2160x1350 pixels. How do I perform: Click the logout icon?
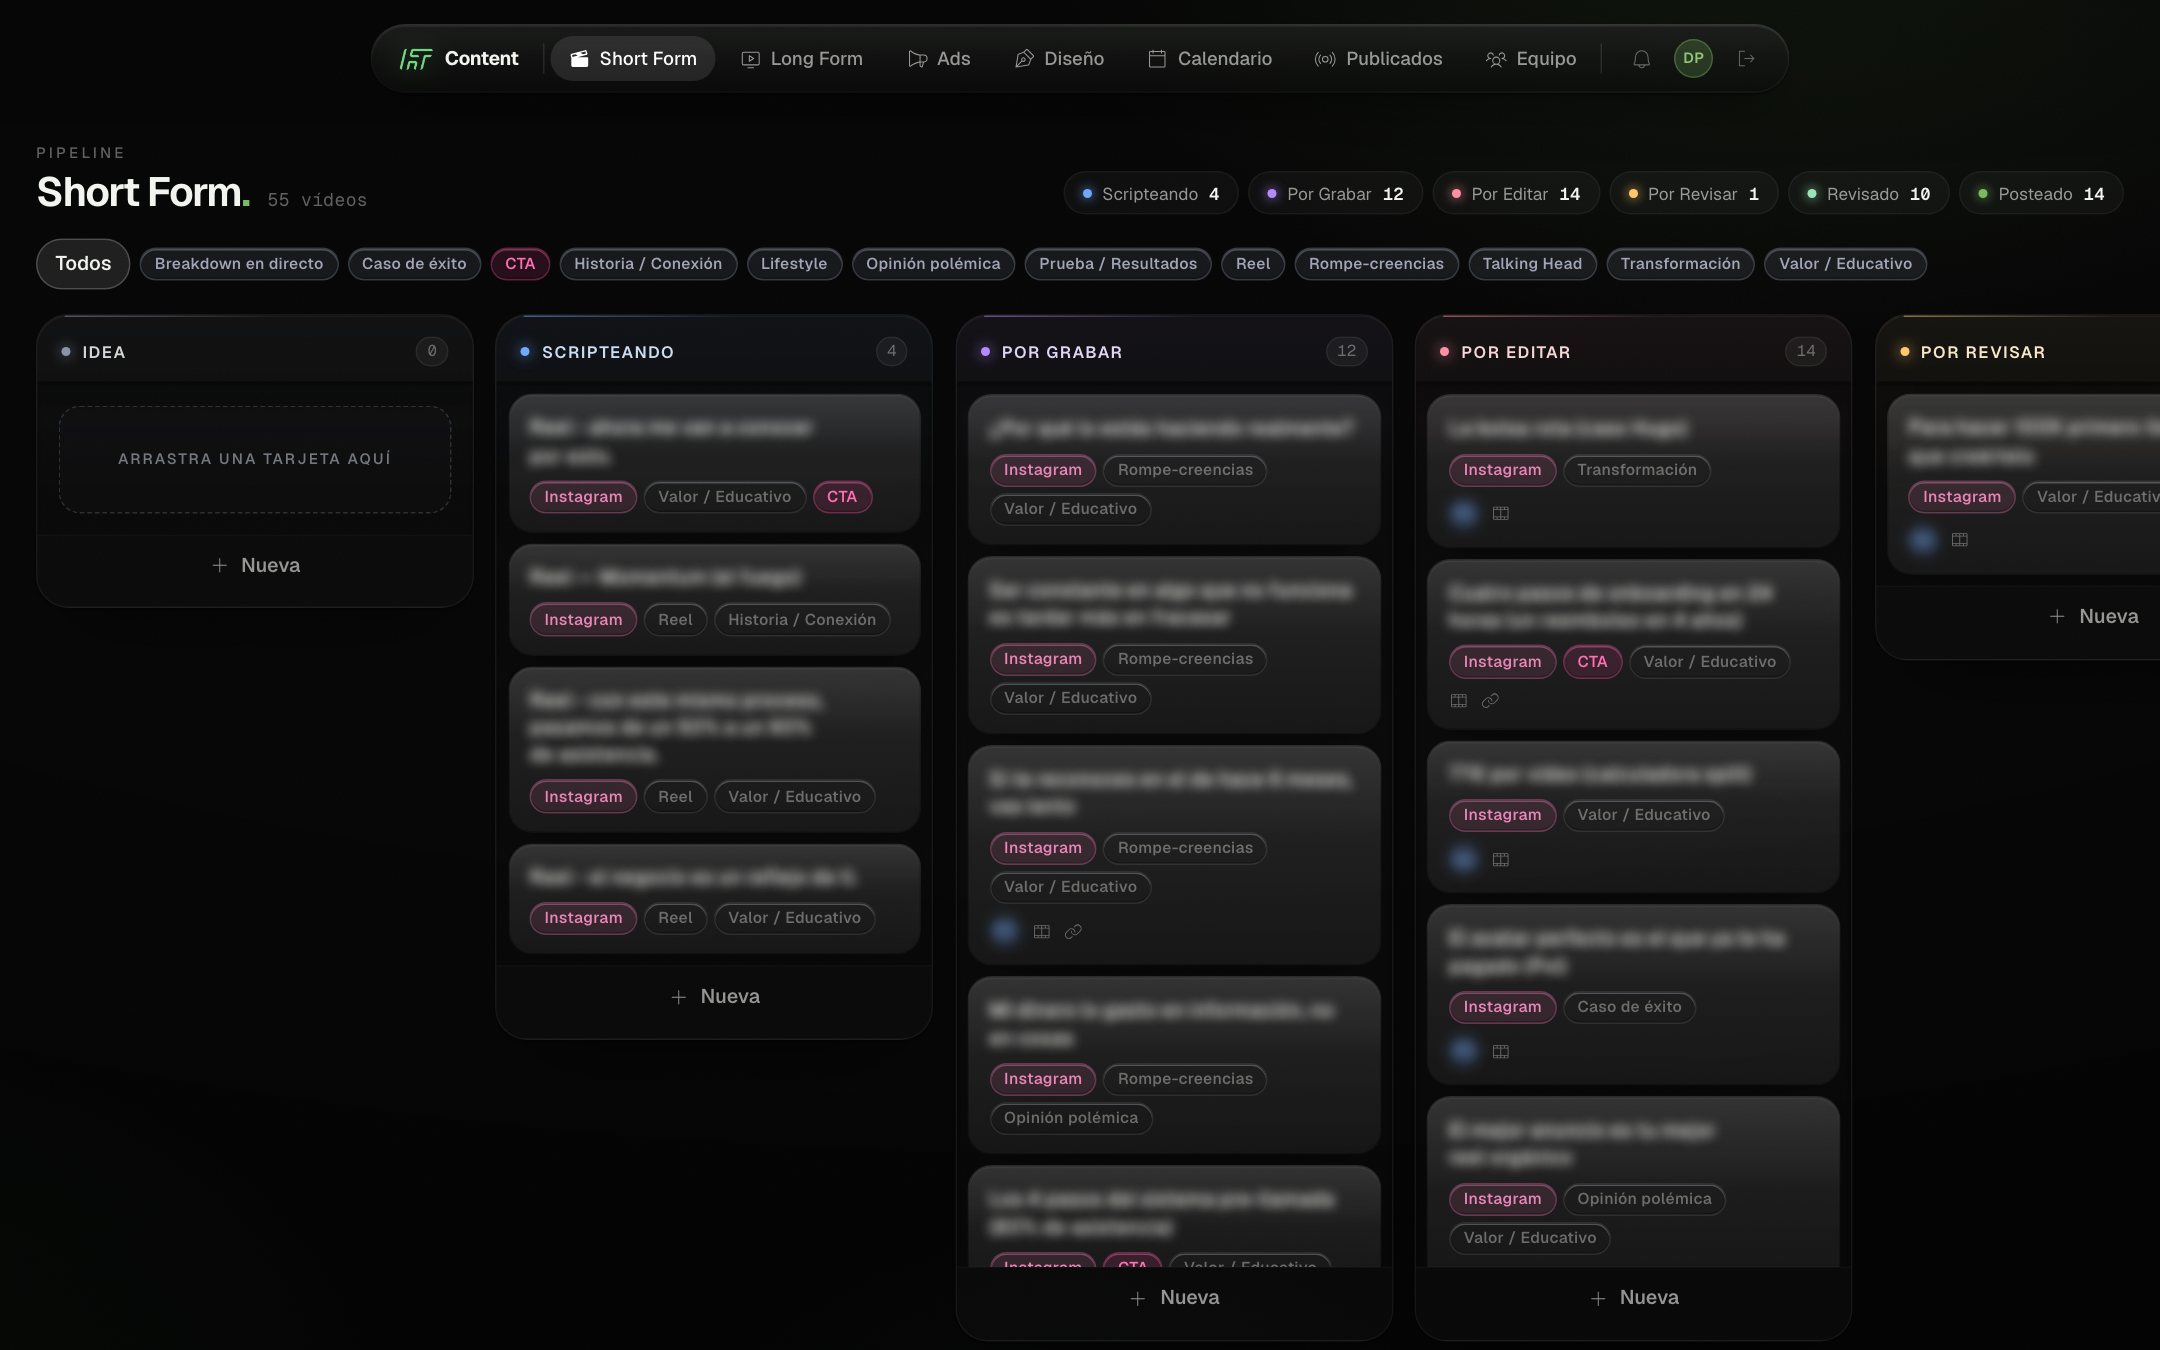pyautogui.click(x=1747, y=59)
